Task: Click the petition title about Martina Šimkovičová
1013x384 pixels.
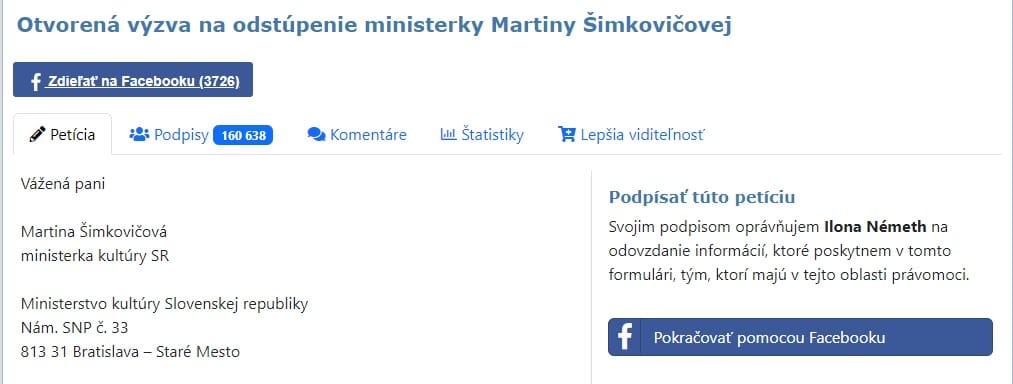Action: (x=374, y=25)
